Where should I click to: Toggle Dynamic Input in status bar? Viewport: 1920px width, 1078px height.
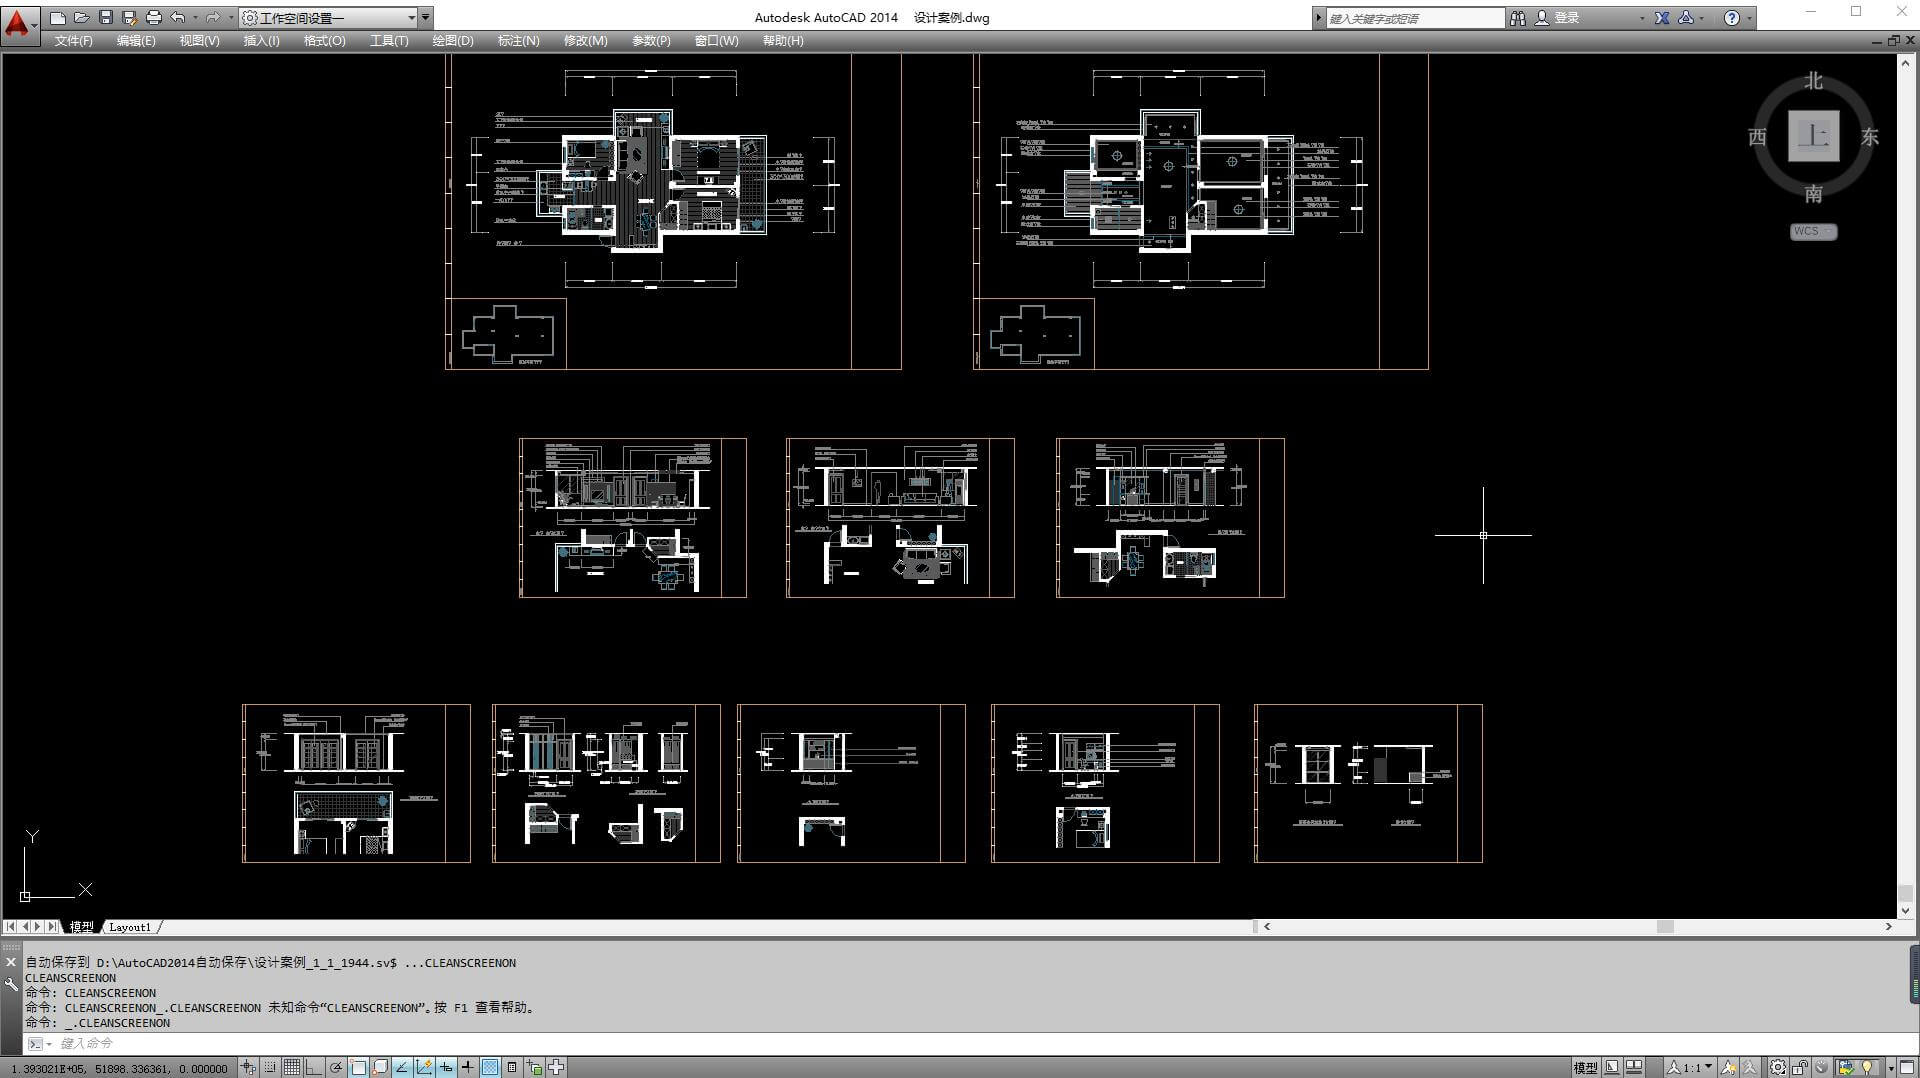(446, 1068)
